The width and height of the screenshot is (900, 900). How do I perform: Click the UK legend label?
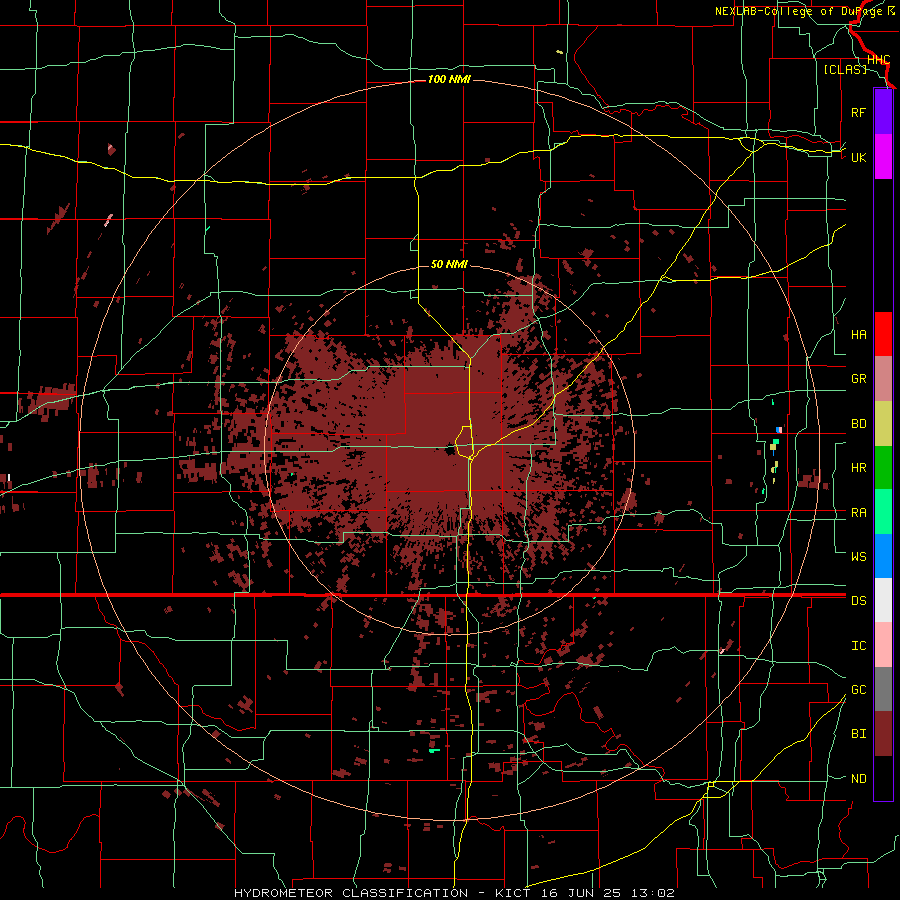(858, 157)
